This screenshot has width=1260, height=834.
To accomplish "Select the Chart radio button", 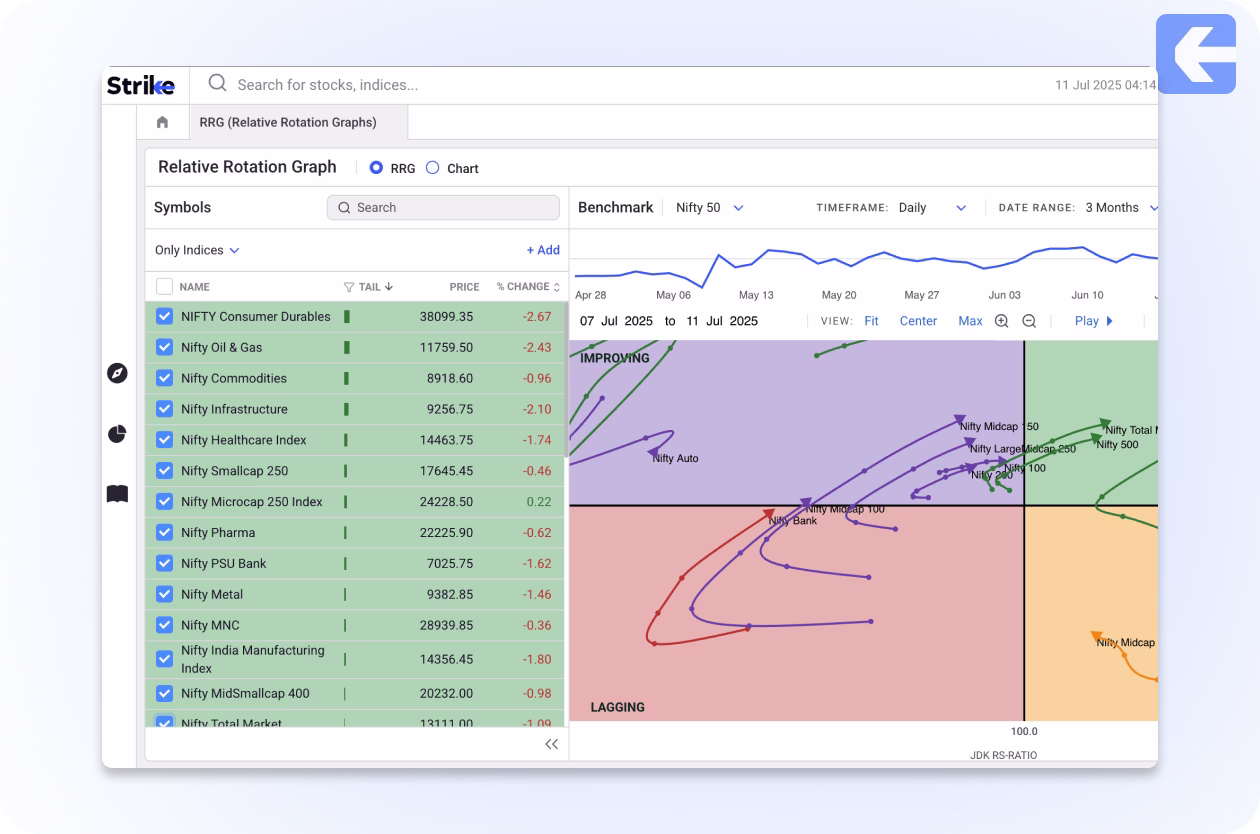I will tap(433, 168).
